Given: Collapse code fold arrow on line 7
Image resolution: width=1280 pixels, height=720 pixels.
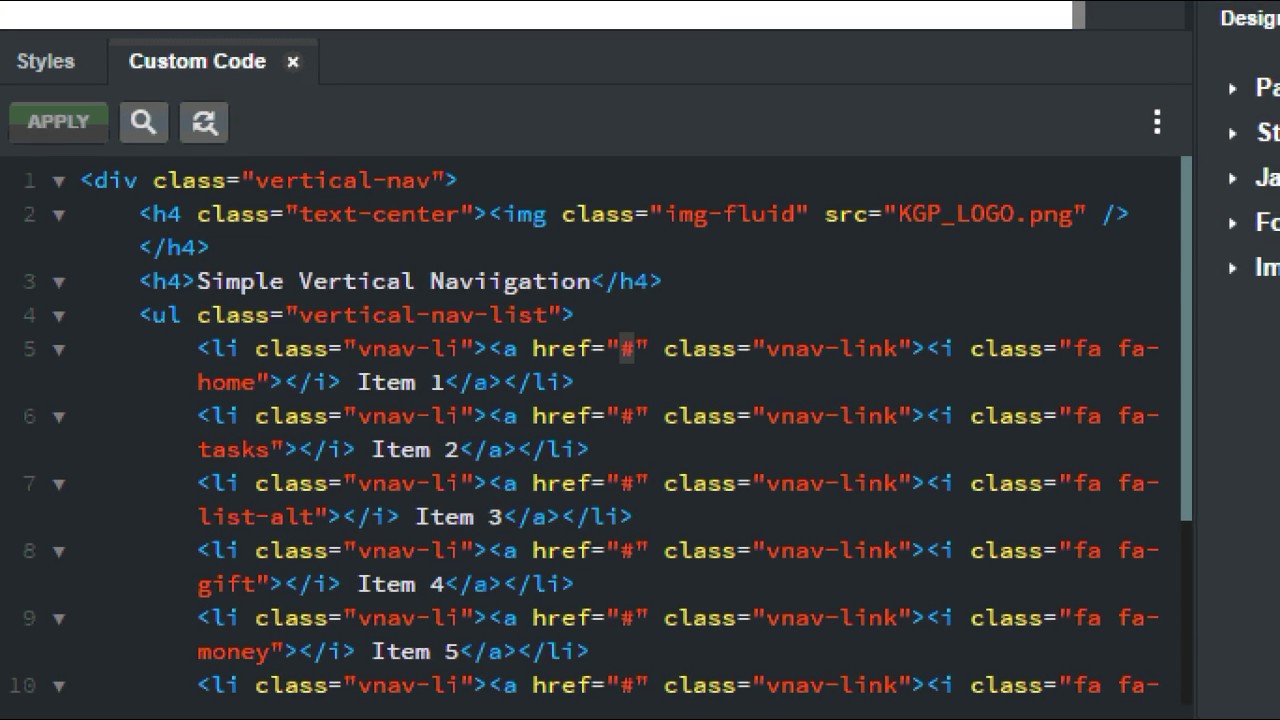Looking at the screenshot, I should tap(59, 483).
